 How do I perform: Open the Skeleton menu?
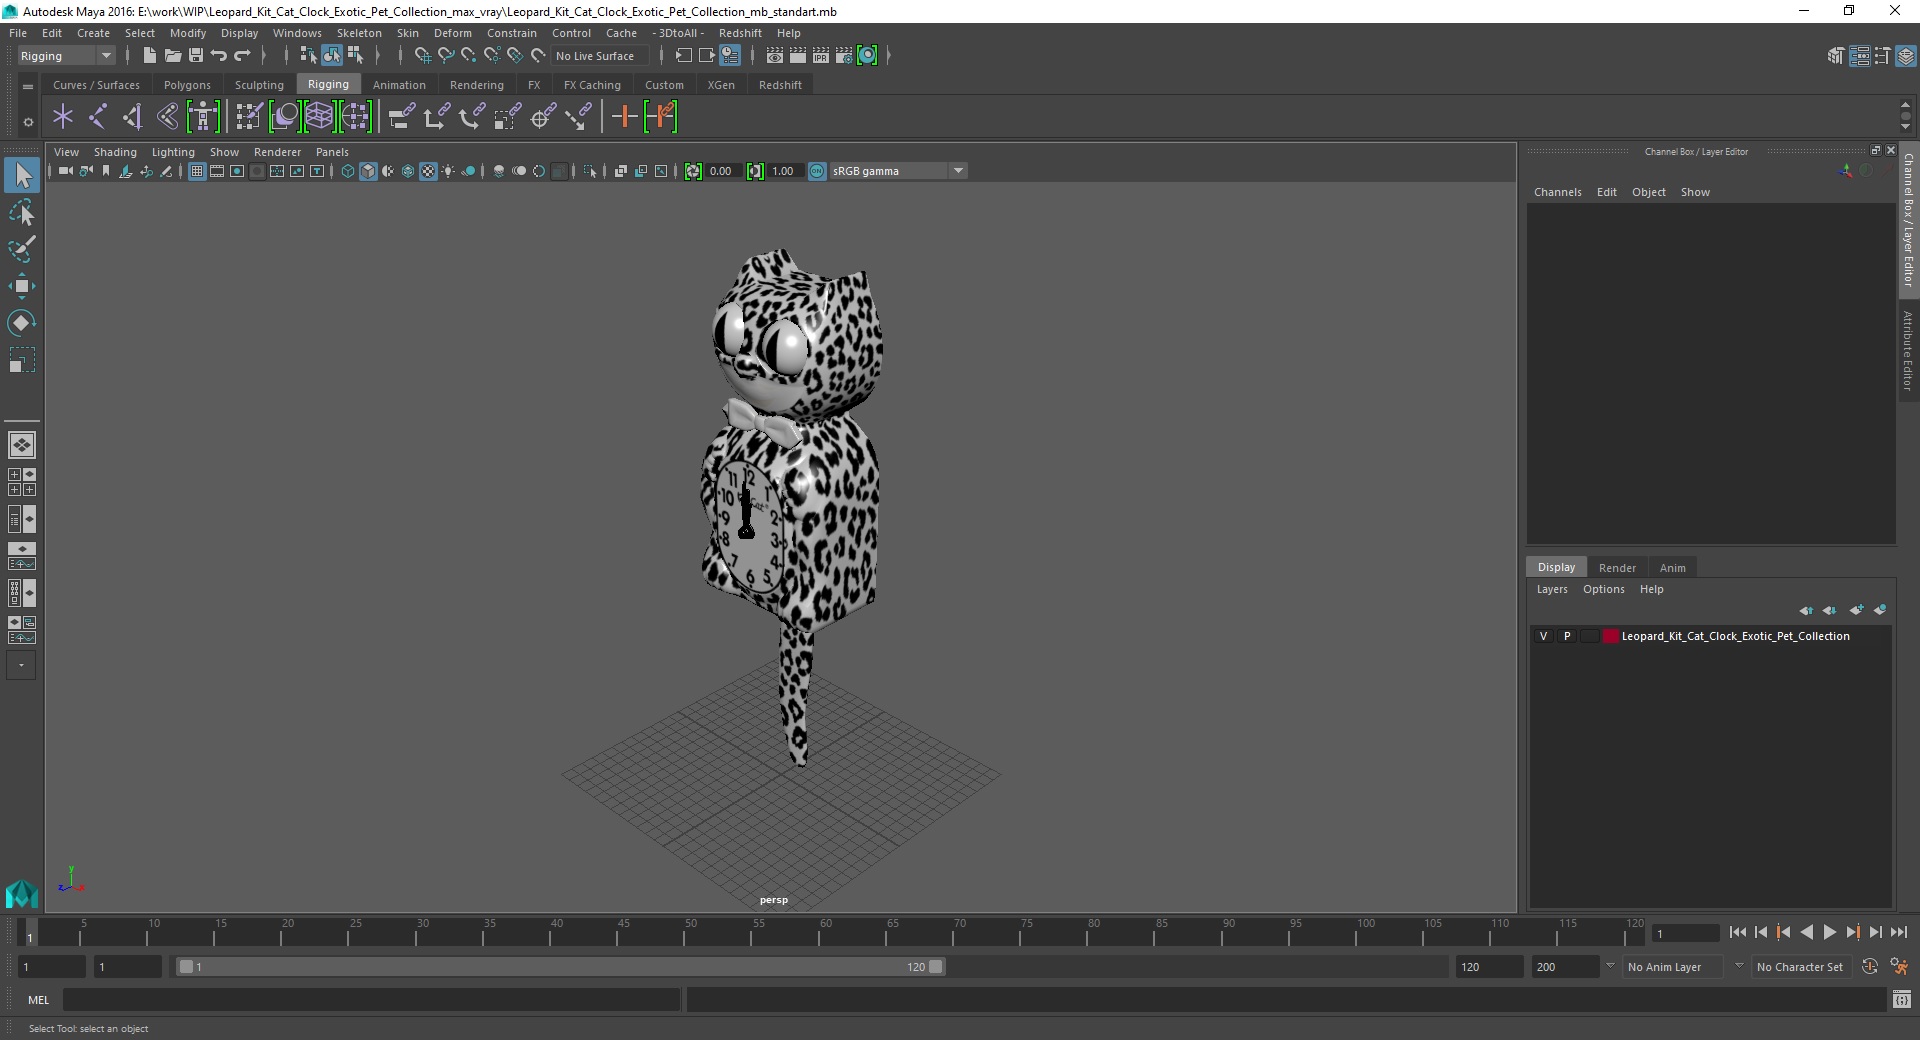pyautogui.click(x=359, y=33)
